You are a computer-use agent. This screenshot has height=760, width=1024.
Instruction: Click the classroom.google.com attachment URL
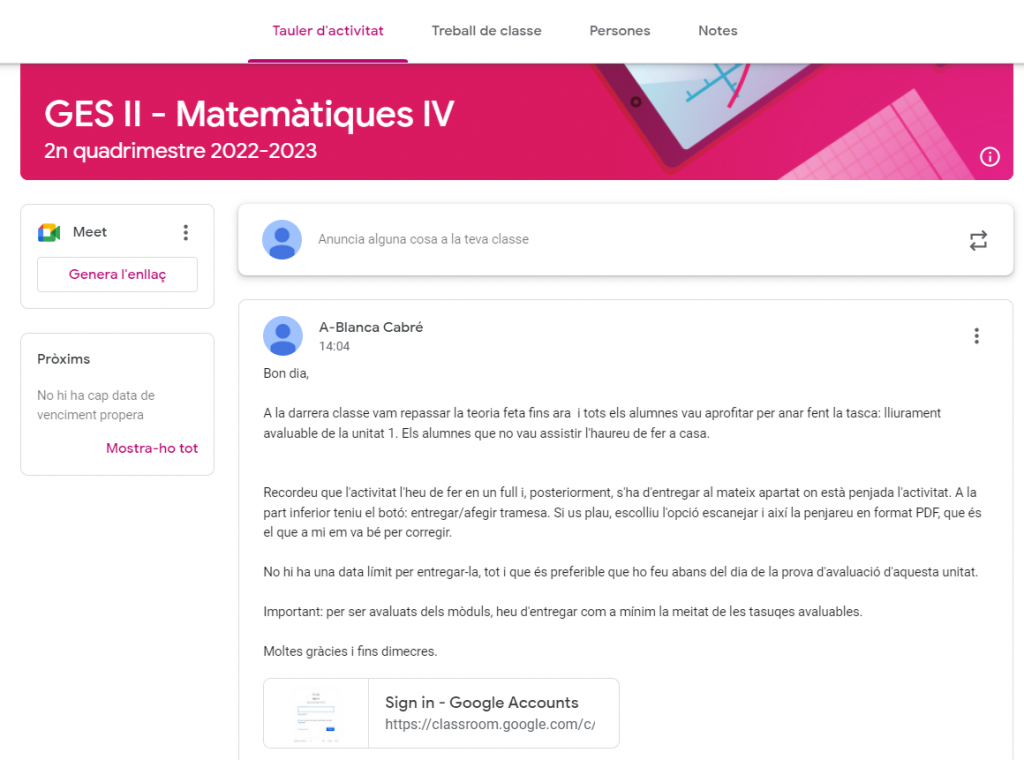(489, 724)
